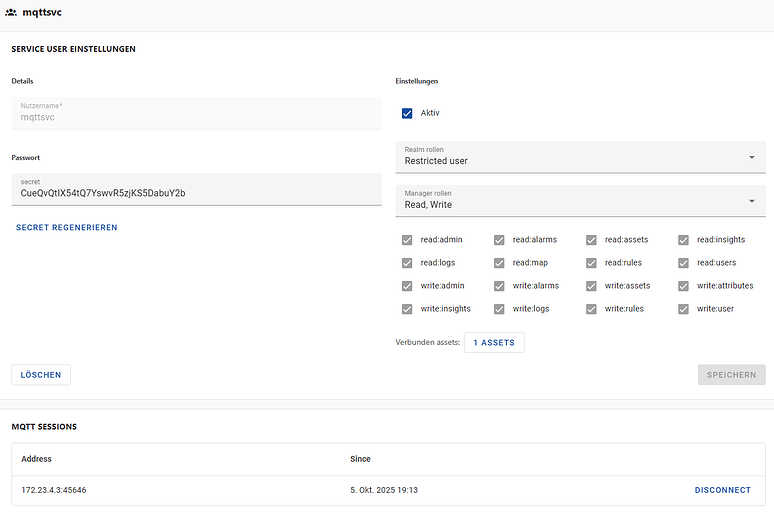Click the Manager rollen dropdown arrow
Screen dimensions: 774x517
751,201
